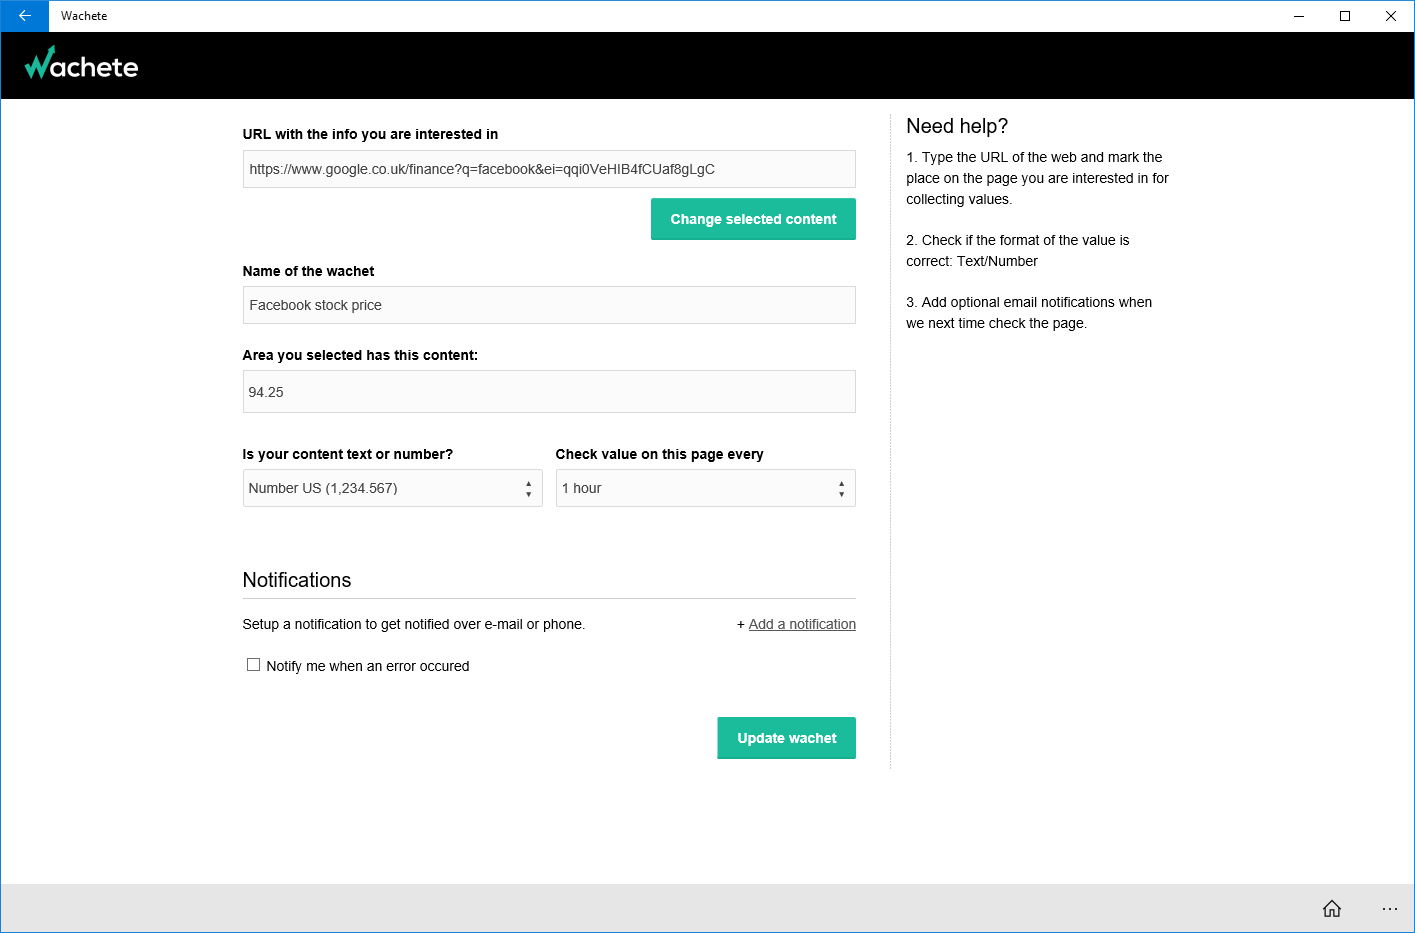This screenshot has height=933, width=1415.
Task: Enable Notify me when an error occured
Action: pos(254,665)
